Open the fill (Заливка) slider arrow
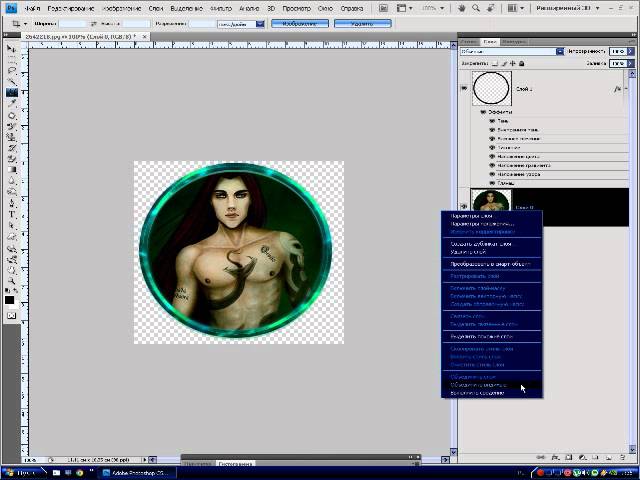Screen dimensions: 640x480 [631, 63]
